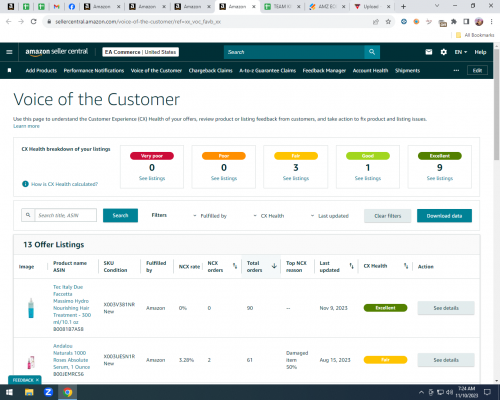Viewport: 500px width, 400px height.
Task: Open new browser tab with plus icon
Action: [x=403, y=6]
